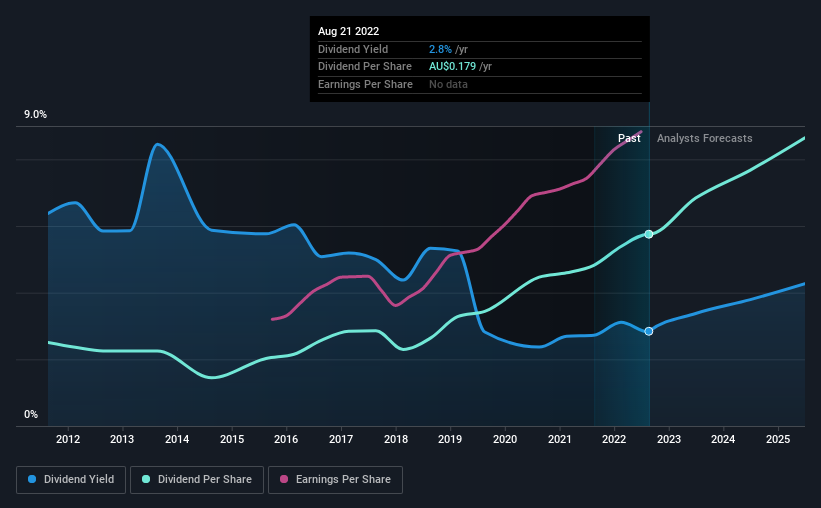This screenshot has width=821, height=508.
Task: Click the AU$0.179 Dividend Per Share value
Action: click(452, 67)
